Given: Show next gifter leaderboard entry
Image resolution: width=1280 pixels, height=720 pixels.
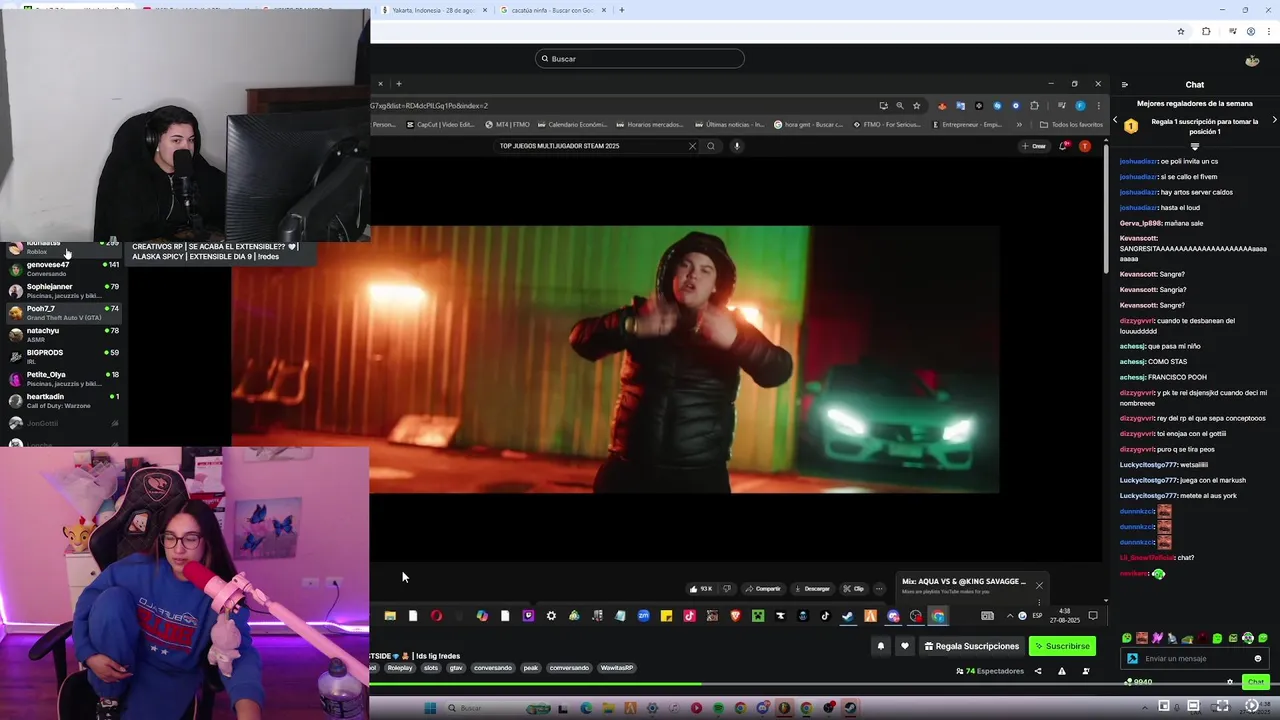Looking at the screenshot, I should (x=1274, y=120).
